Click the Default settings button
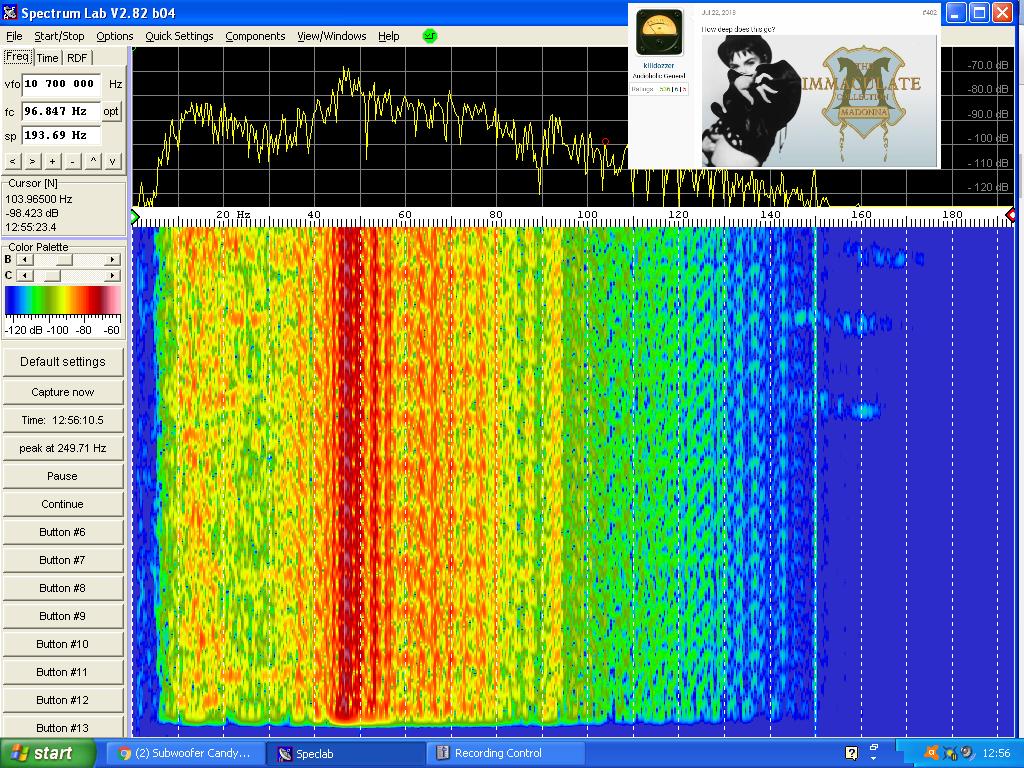 point(62,361)
